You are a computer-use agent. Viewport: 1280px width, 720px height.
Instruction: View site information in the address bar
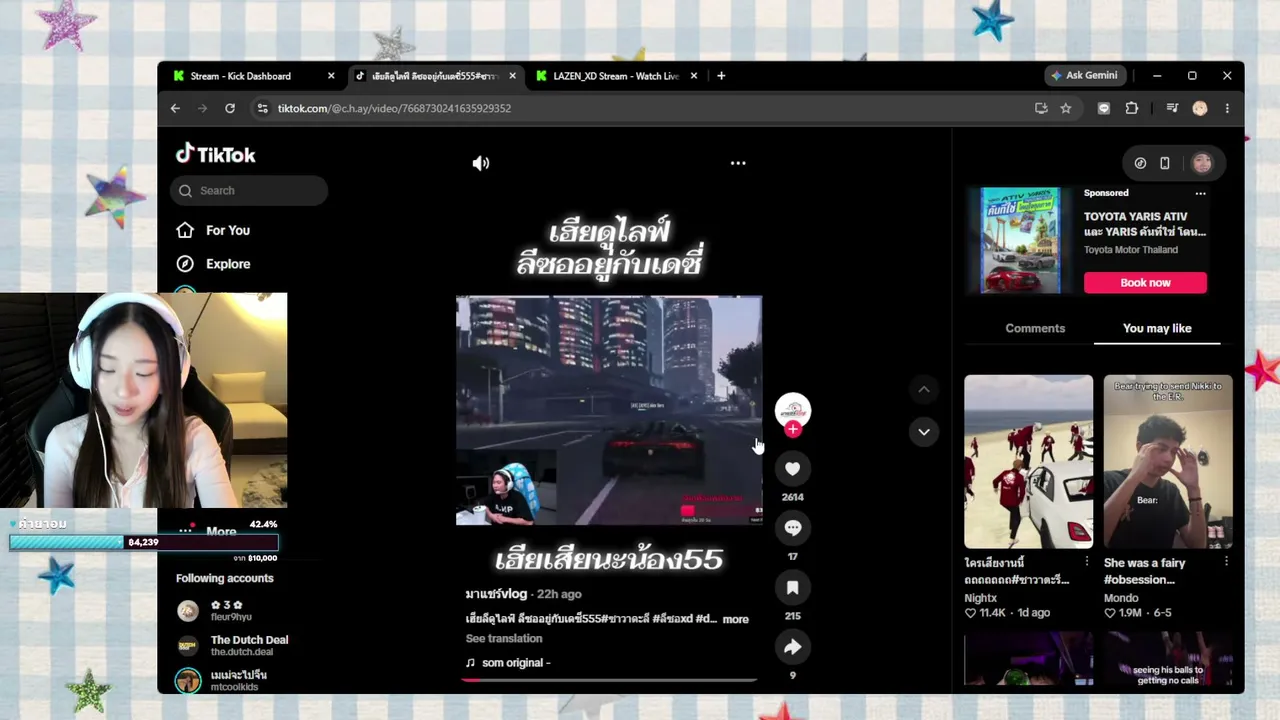(x=262, y=108)
